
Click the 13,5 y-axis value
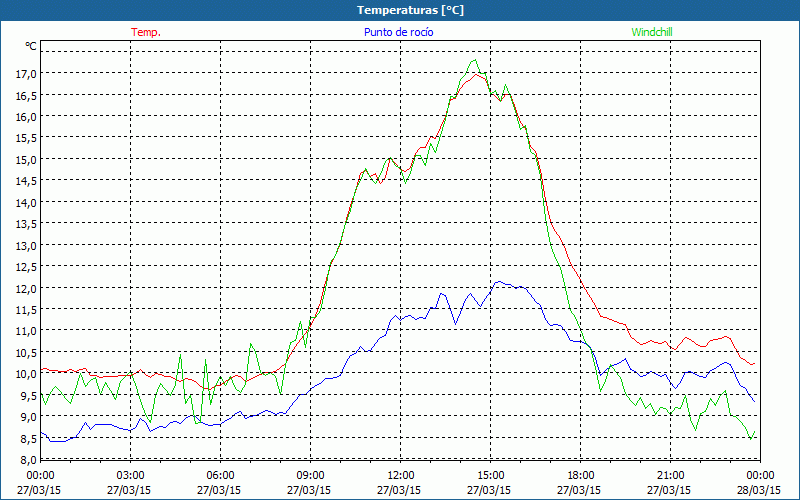point(27,223)
